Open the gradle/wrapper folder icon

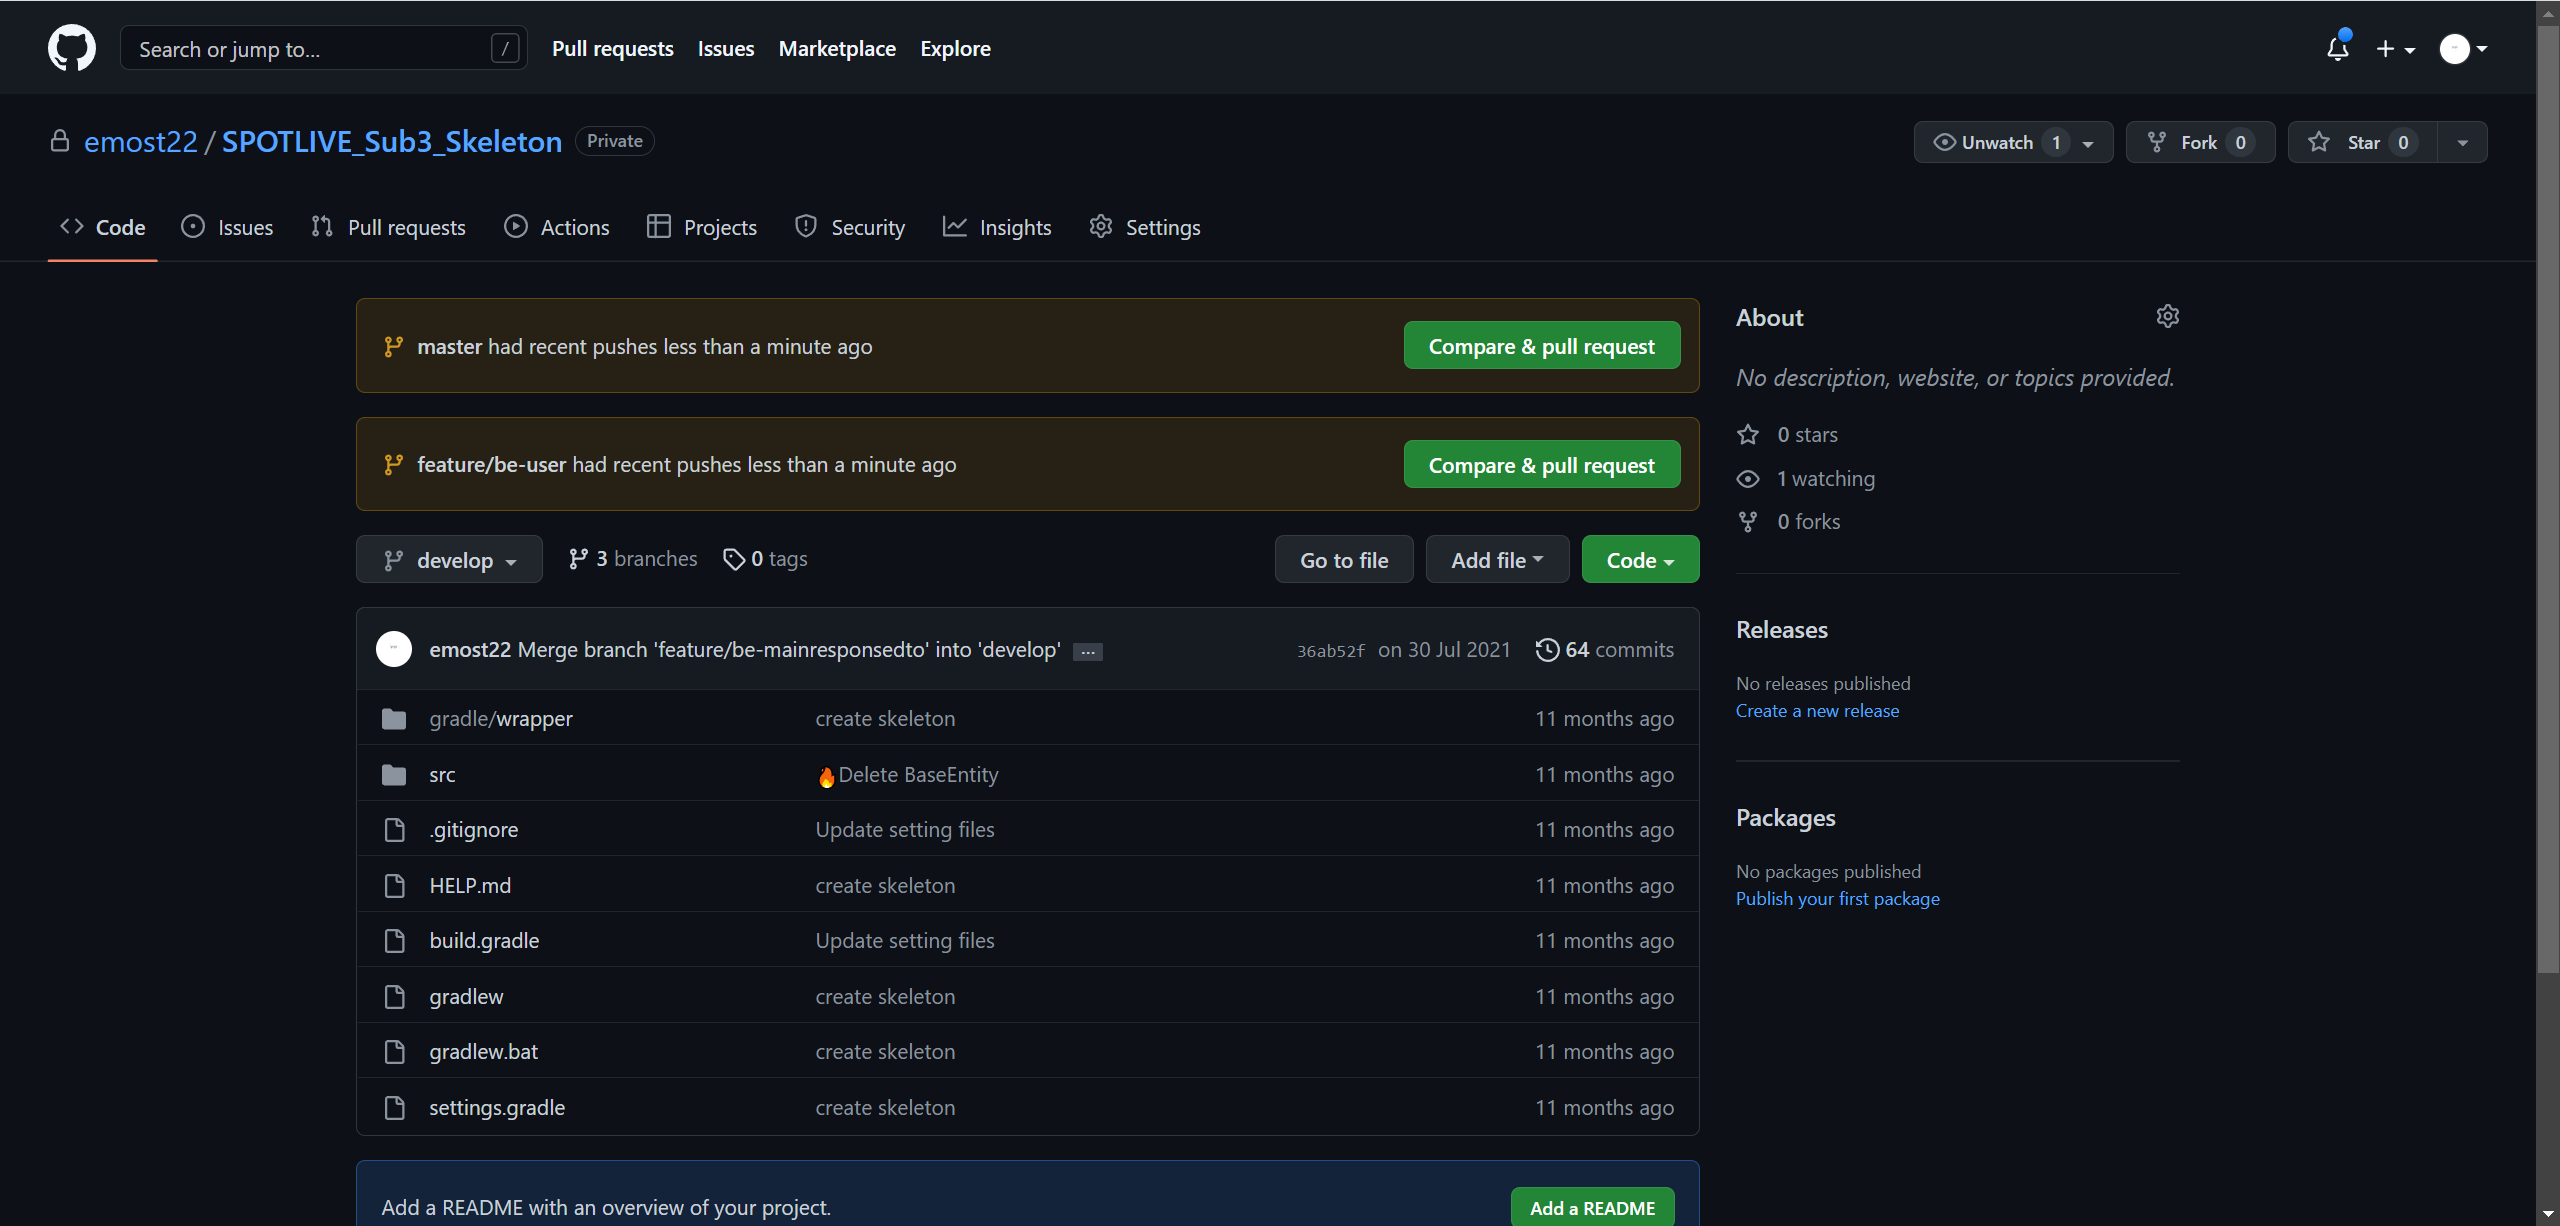click(394, 719)
